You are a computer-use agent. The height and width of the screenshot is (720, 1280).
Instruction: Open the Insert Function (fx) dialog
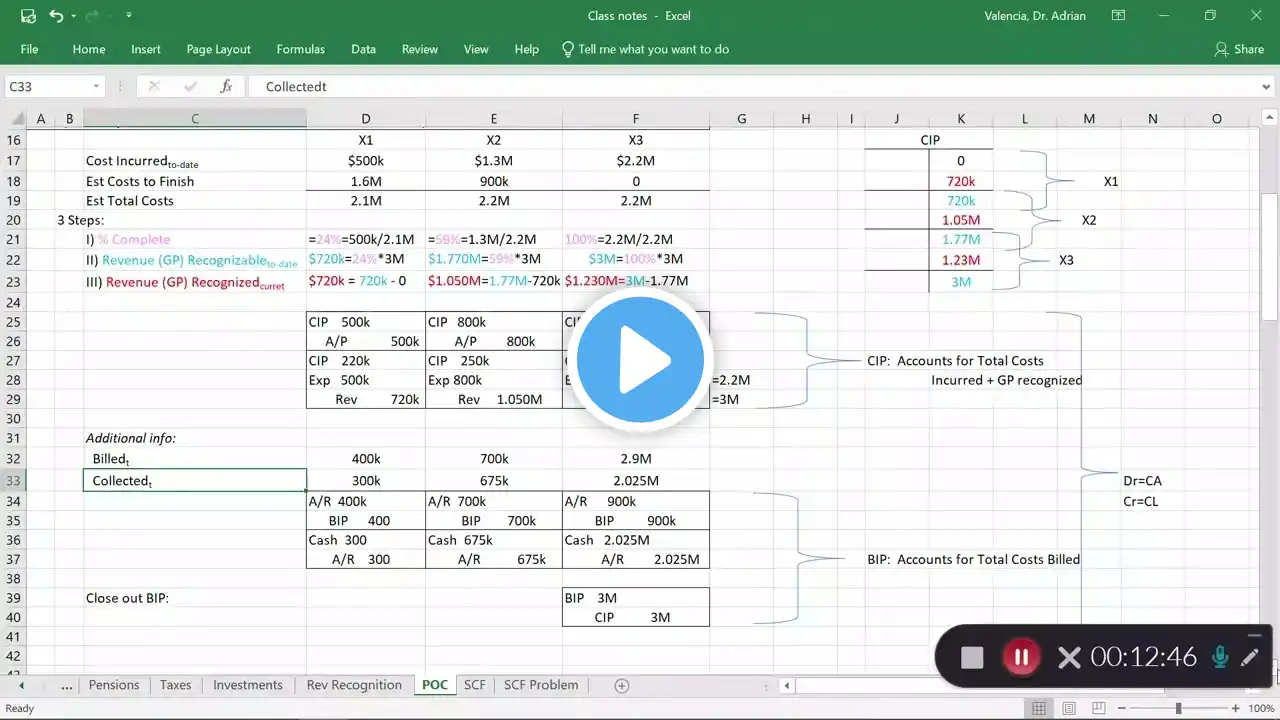coord(226,87)
